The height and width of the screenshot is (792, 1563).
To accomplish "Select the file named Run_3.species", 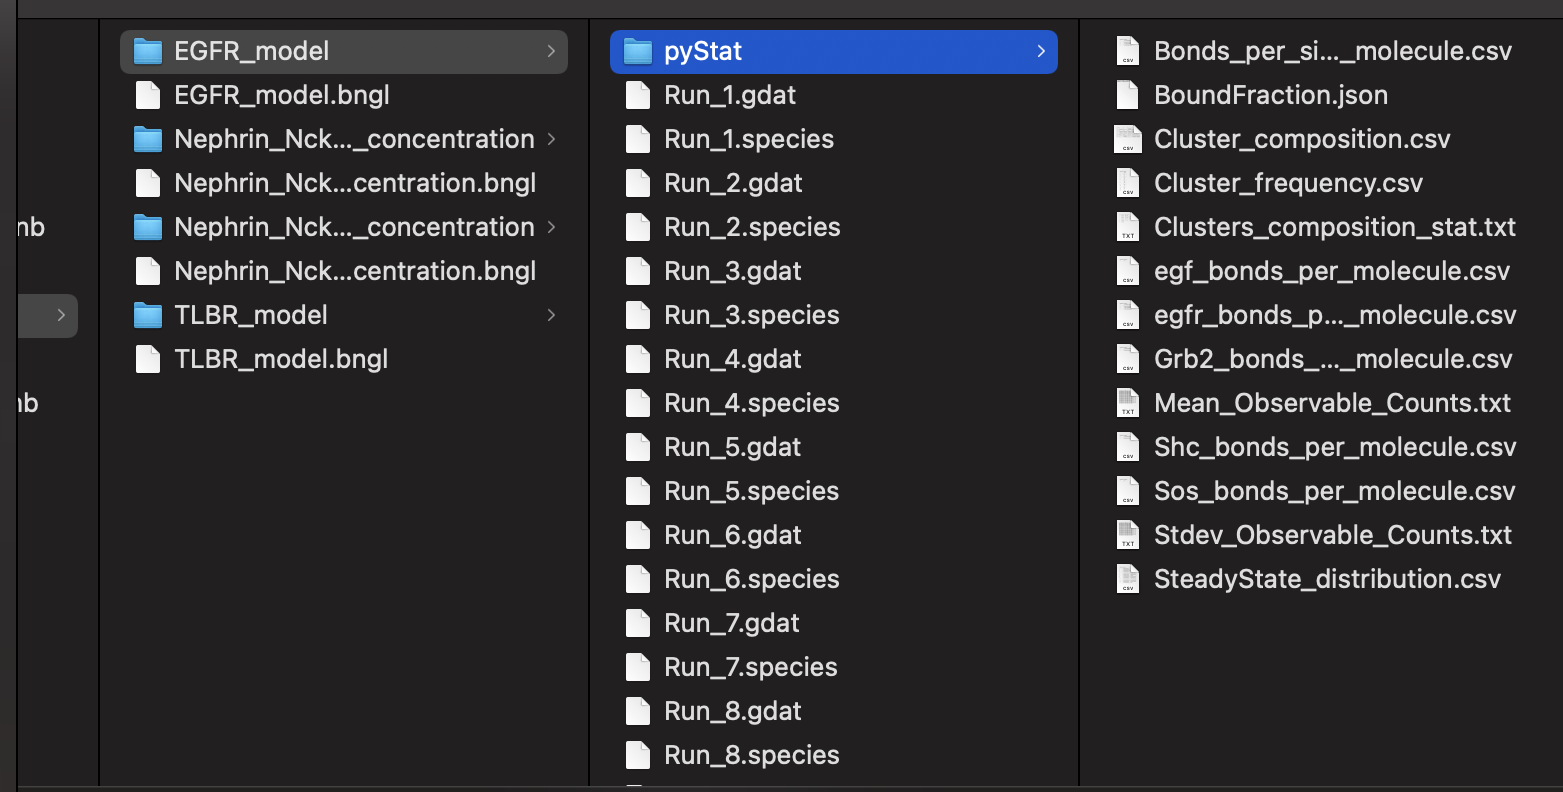I will click(x=752, y=315).
